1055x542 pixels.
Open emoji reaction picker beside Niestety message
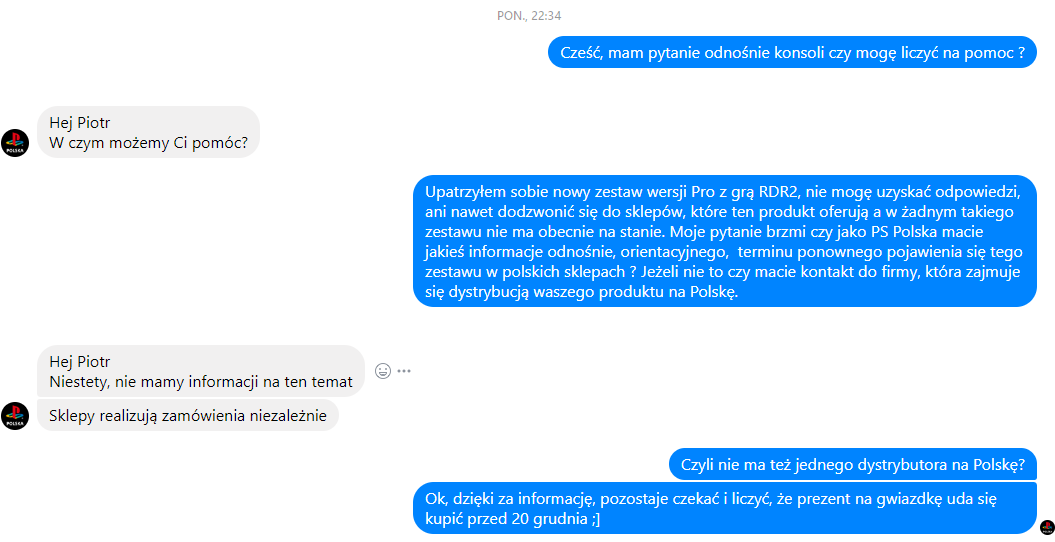(383, 371)
